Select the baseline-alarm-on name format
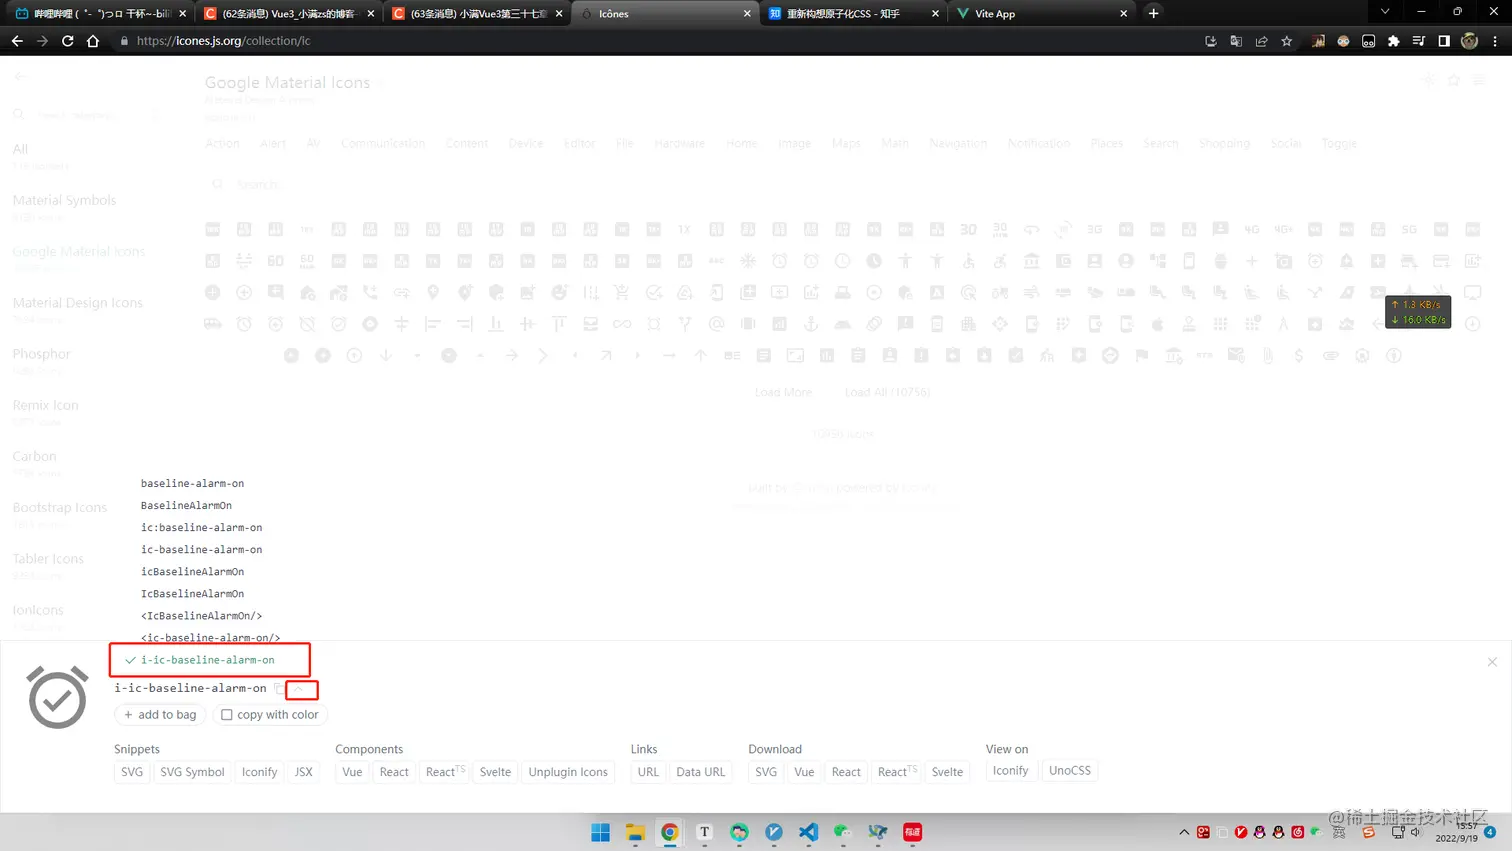The image size is (1512, 851). click(x=192, y=483)
